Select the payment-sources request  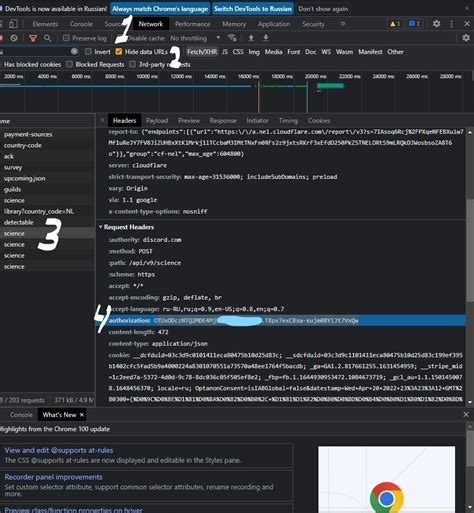(47, 134)
